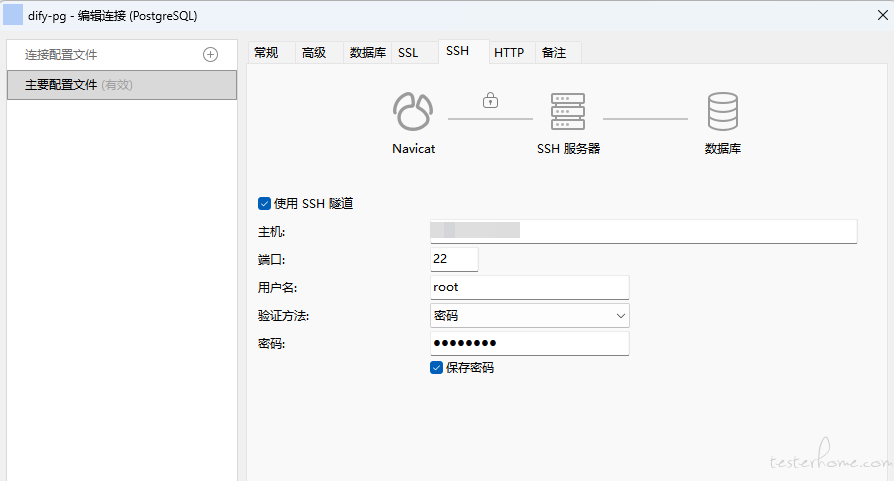Click the 用户名 field containing root
The width and height of the screenshot is (894, 481).
tap(530, 287)
